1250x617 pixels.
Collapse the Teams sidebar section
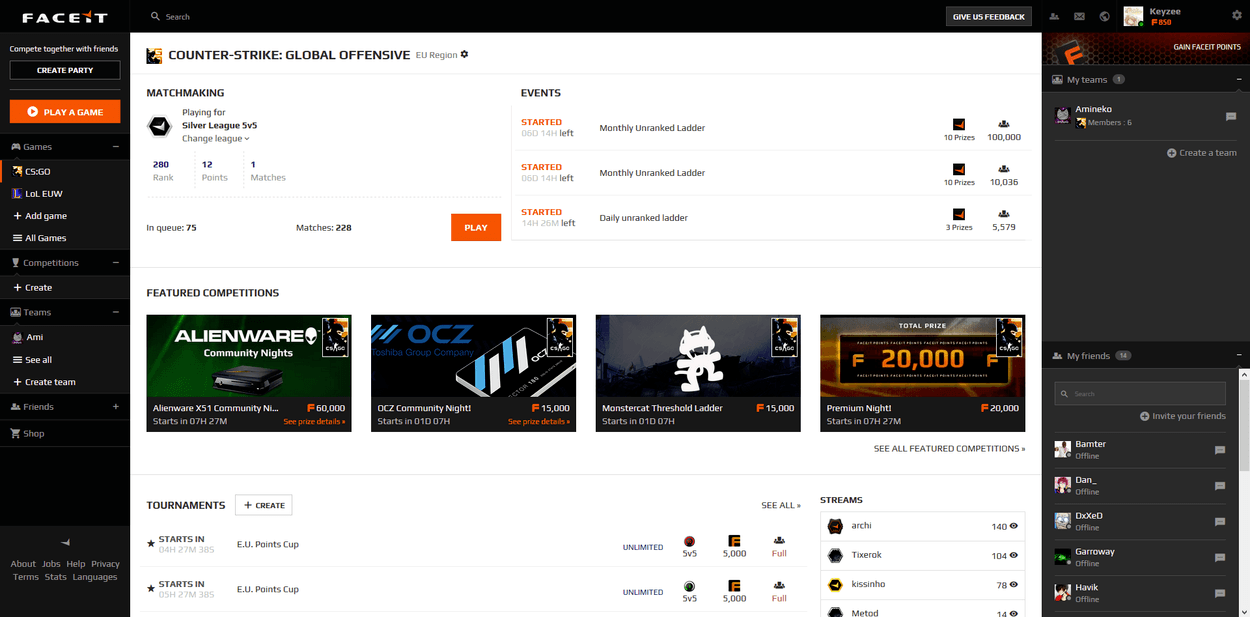(x=116, y=312)
